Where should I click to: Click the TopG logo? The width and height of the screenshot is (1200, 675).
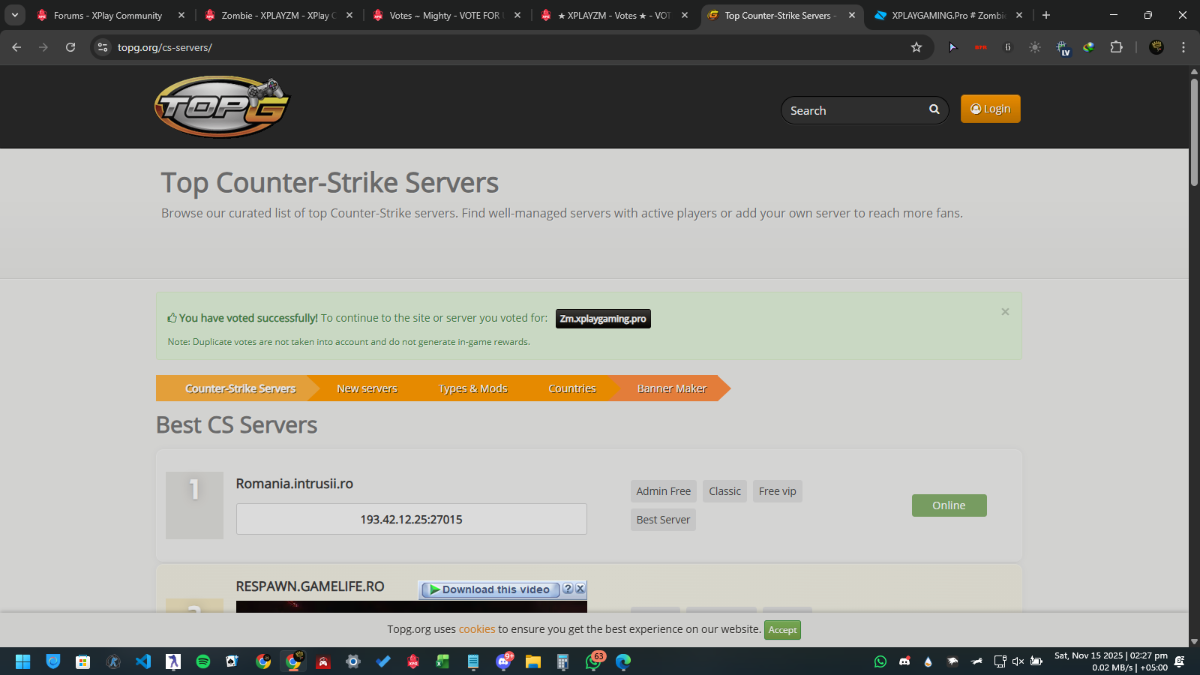point(222,107)
